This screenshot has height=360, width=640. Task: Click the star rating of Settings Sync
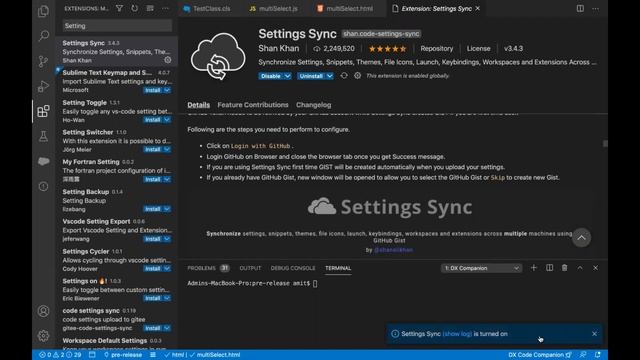pyautogui.click(x=387, y=49)
